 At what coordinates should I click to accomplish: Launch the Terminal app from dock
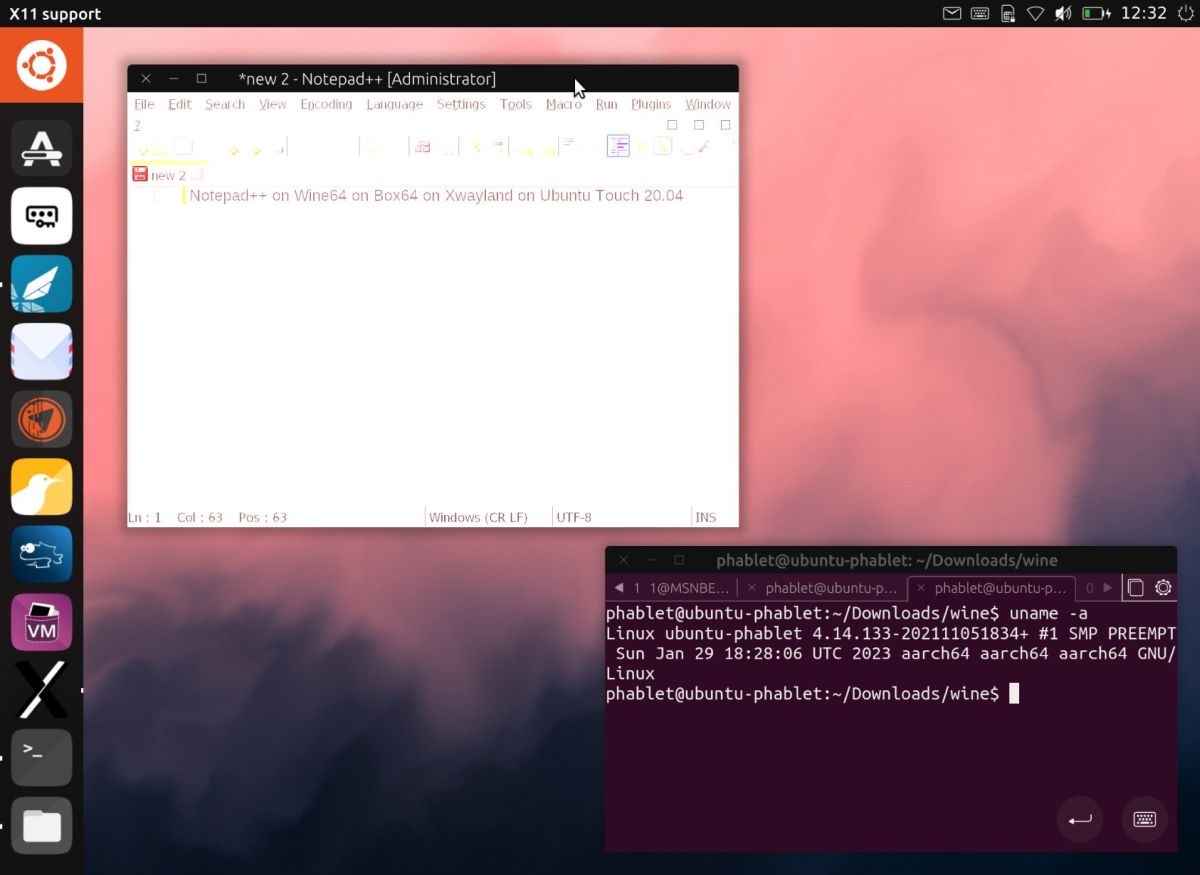coord(41,757)
